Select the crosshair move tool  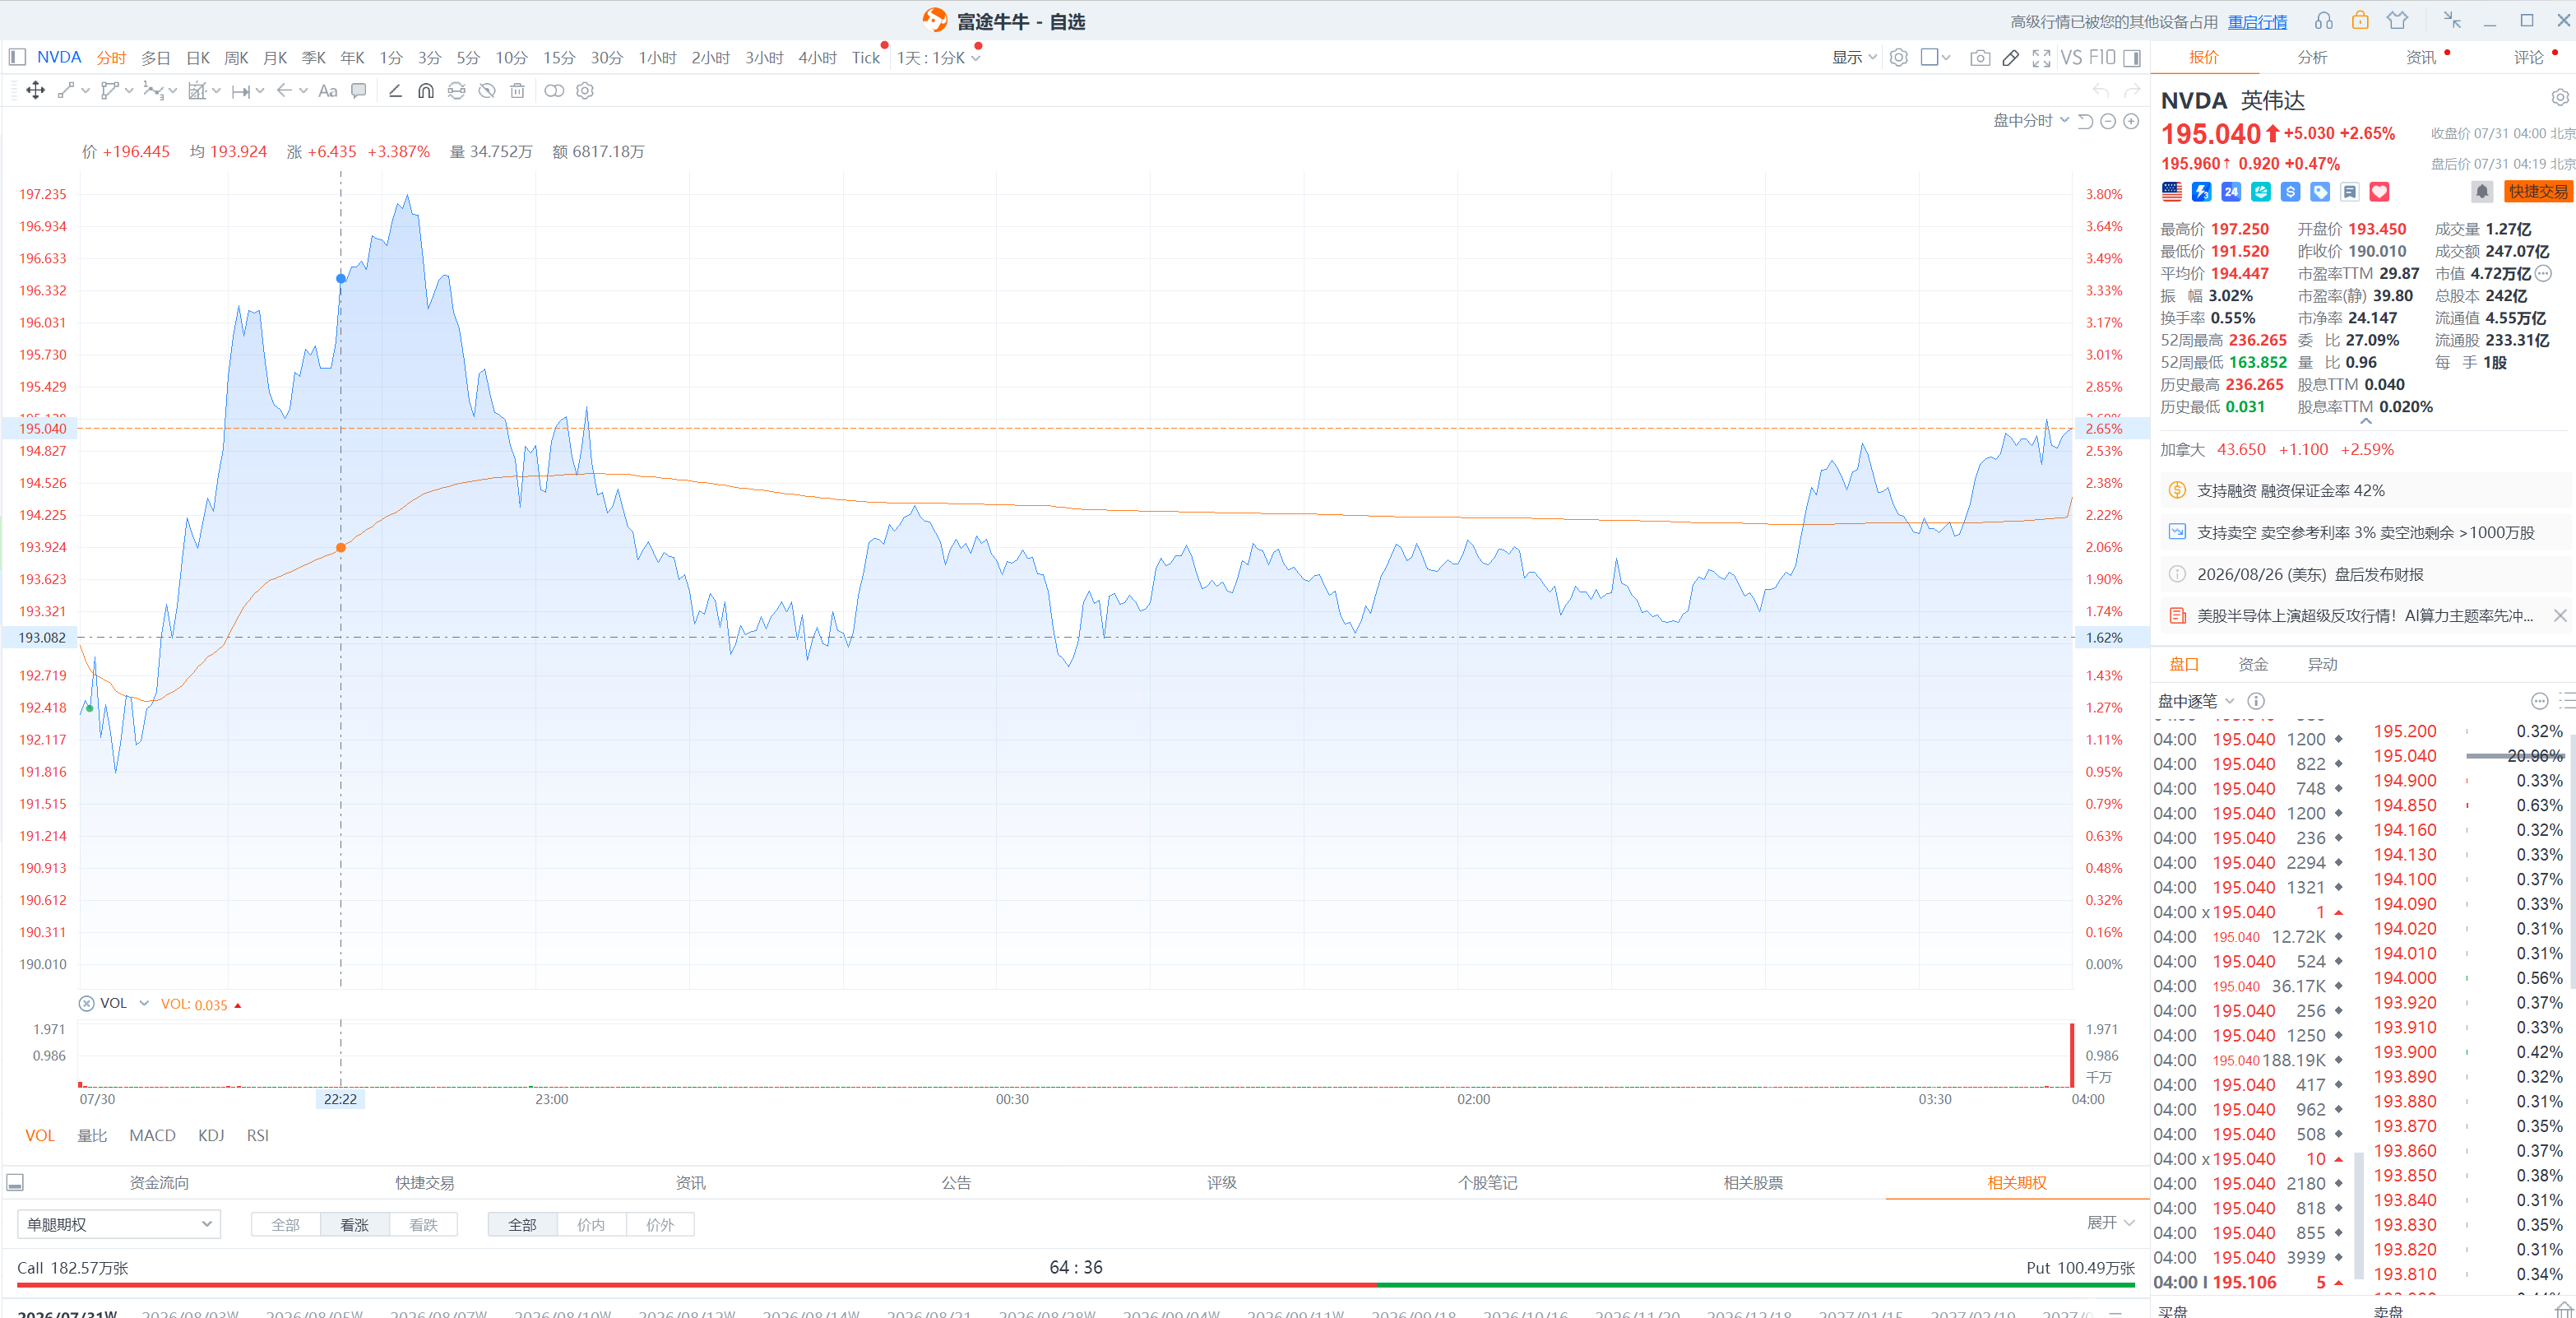(35, 91)
